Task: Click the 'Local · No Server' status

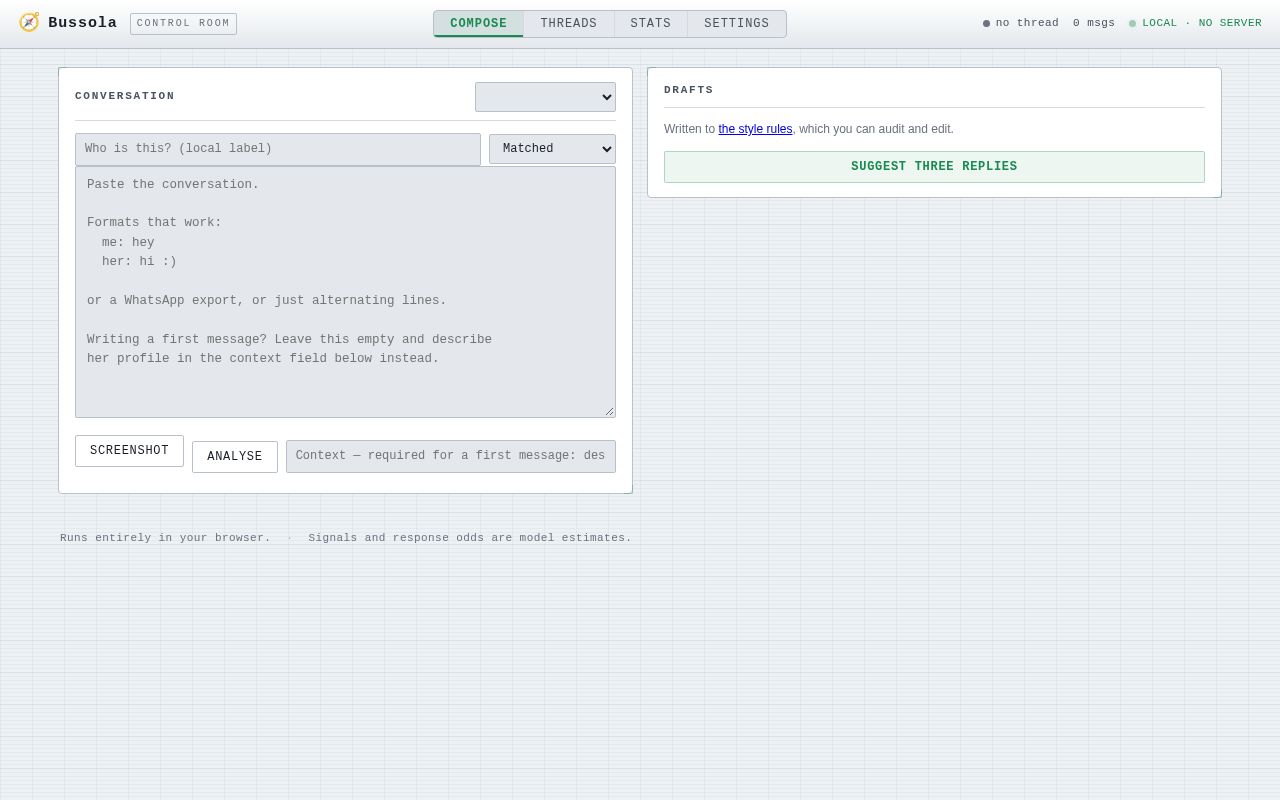Action: [x=1195, y=23]
